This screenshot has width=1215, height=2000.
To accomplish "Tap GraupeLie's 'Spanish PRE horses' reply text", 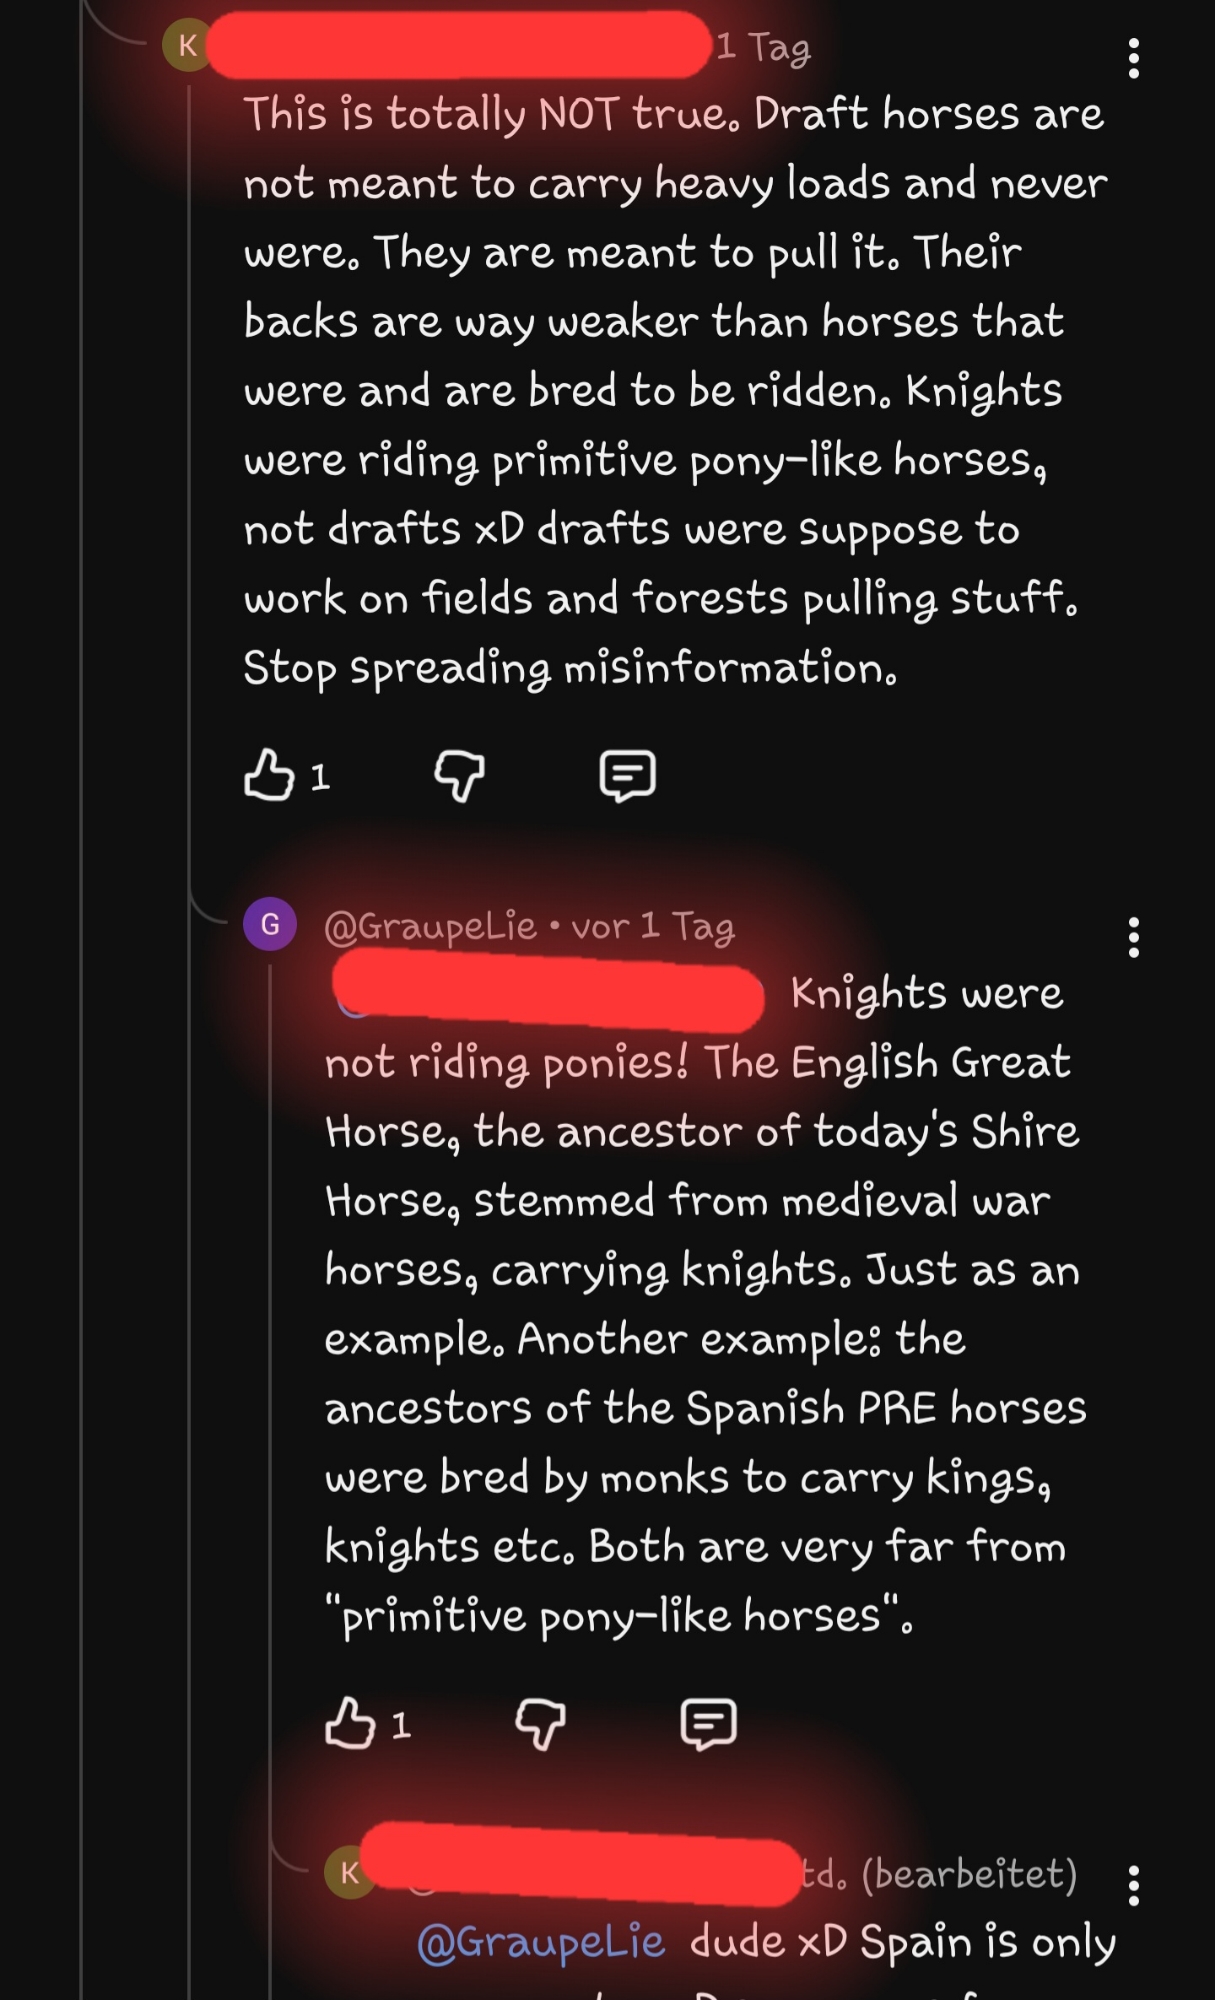I will pos(705,1408).
